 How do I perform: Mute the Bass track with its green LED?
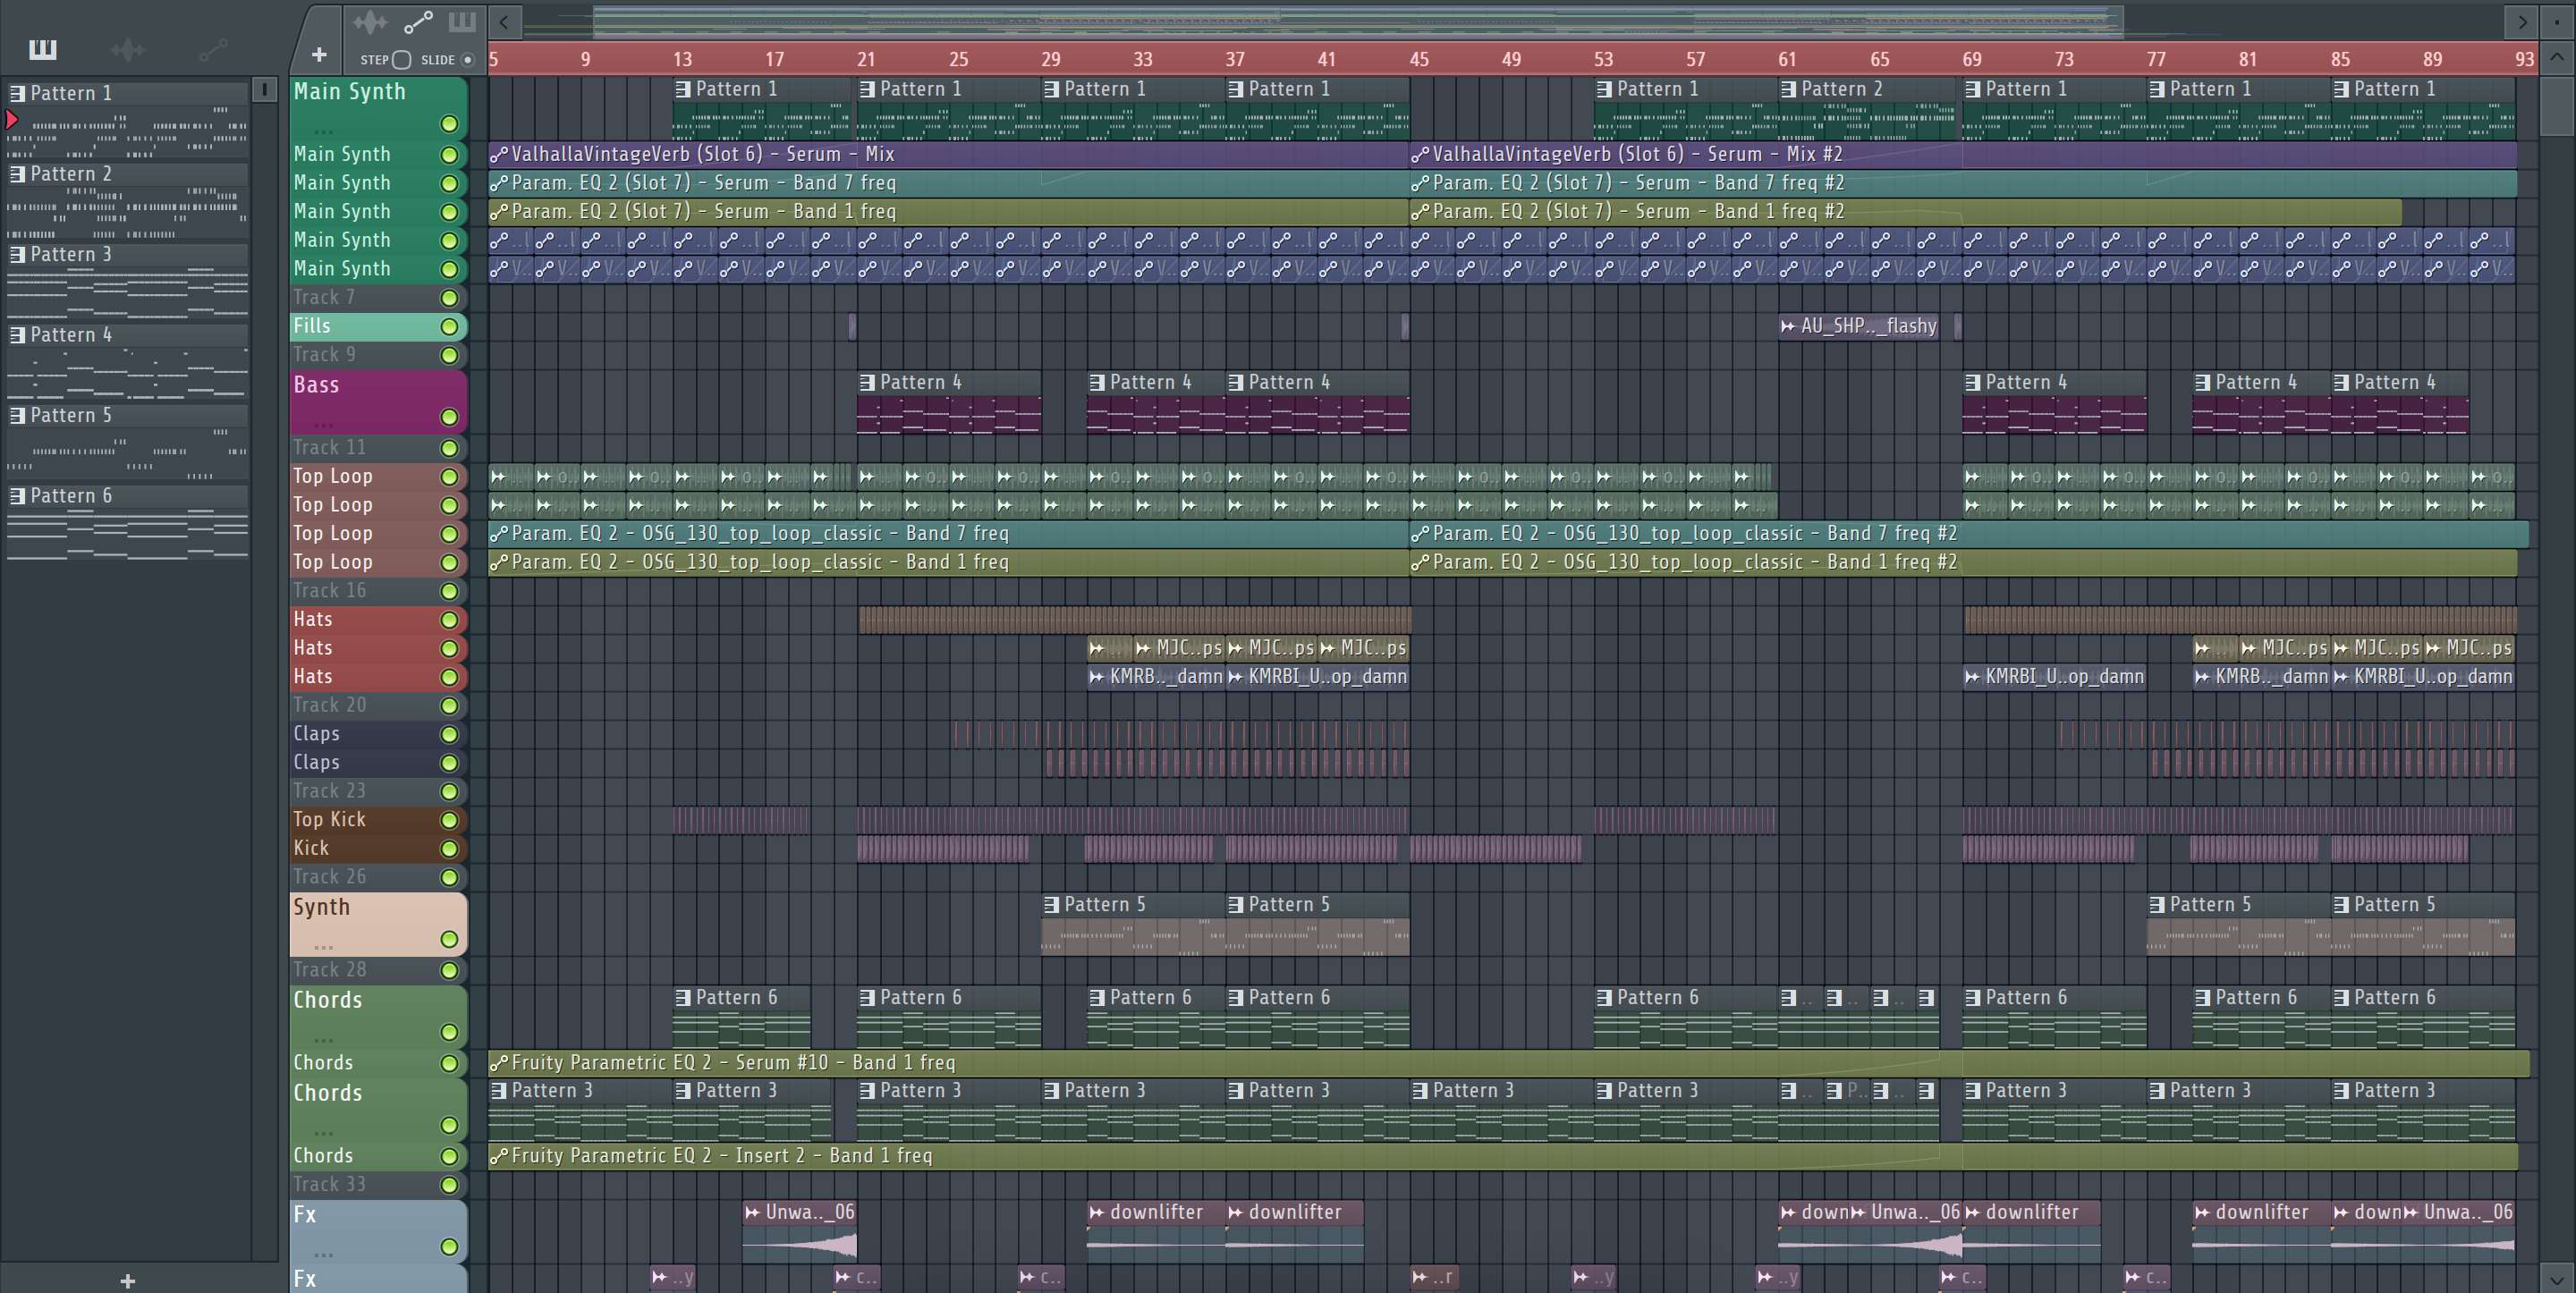449,417
